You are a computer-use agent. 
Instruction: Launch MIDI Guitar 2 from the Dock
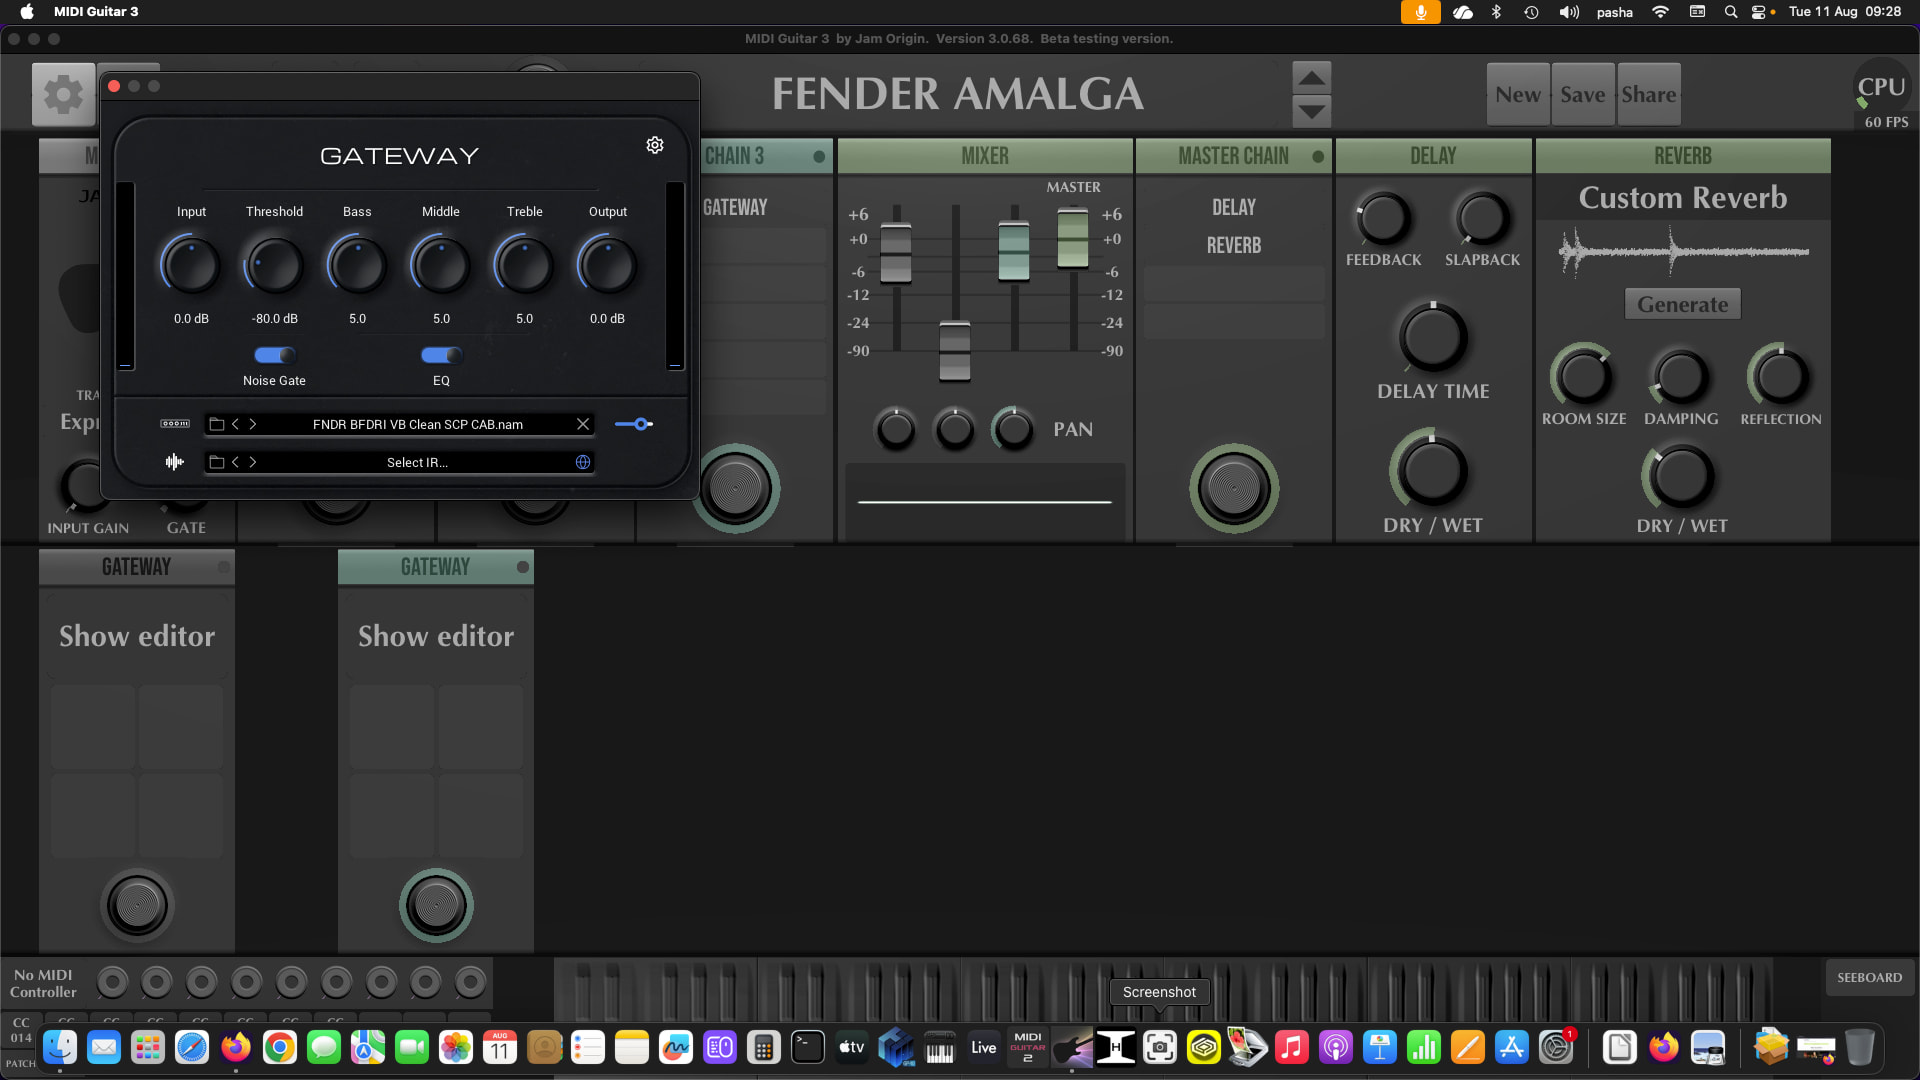coord(1028,1047)
